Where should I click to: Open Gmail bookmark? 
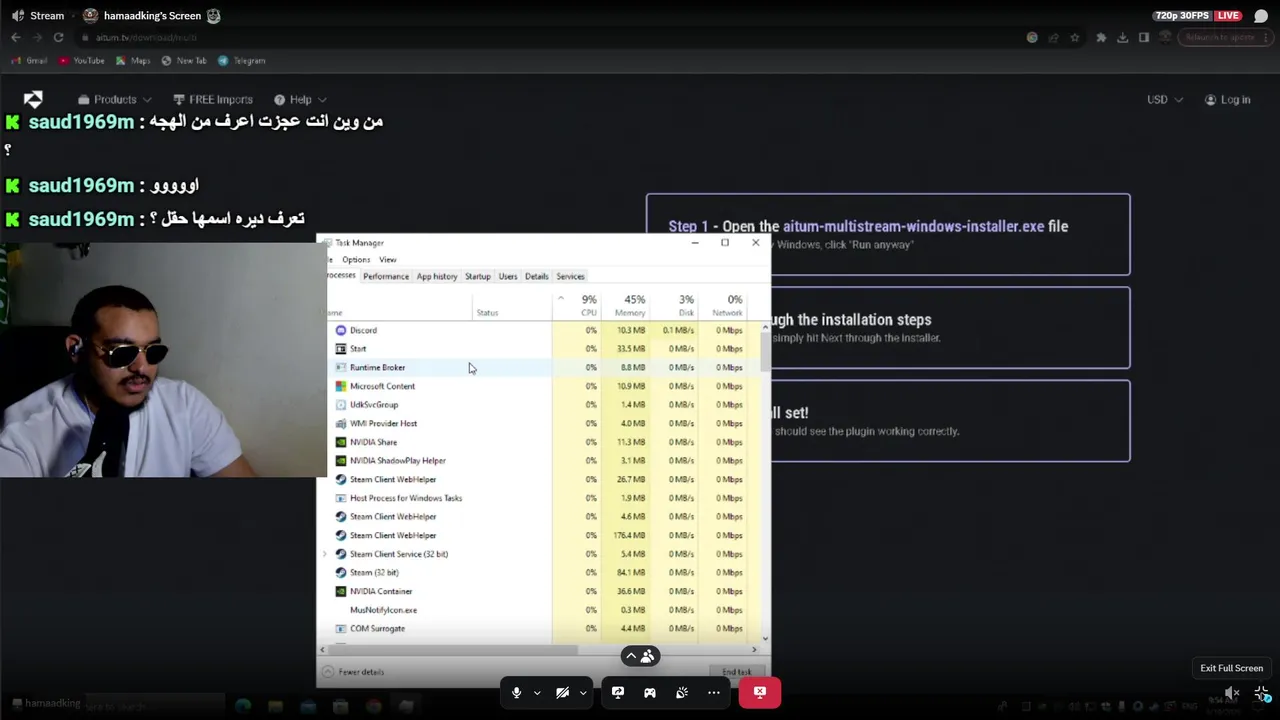pyautogui.click(x=29, y=61)
